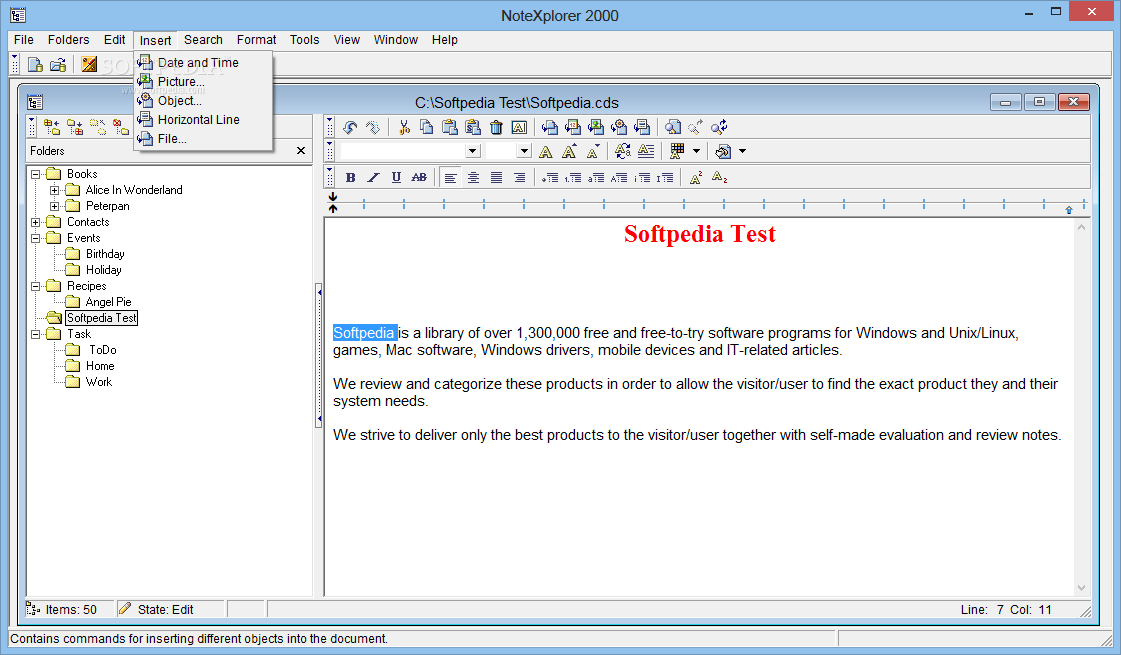
Task: Choose Horizontal Line from Insert menu
Action: point(203,119)
